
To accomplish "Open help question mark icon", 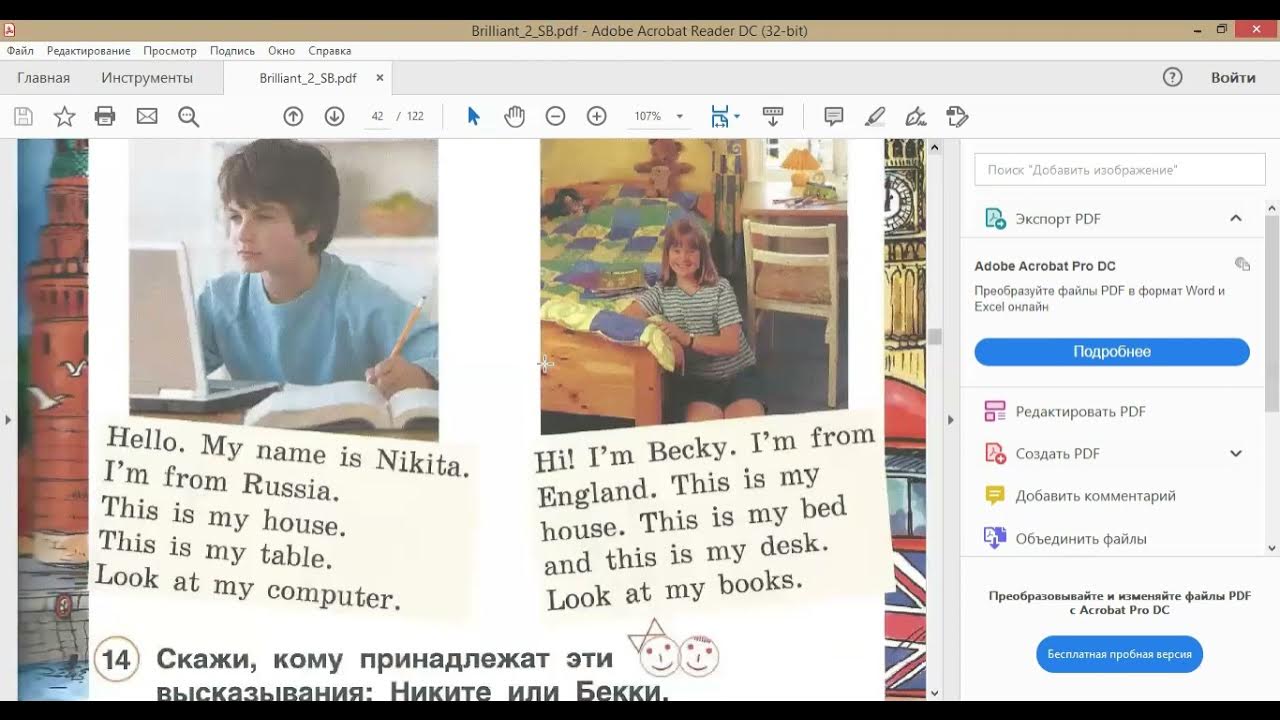I will (x=1173, y=78).
